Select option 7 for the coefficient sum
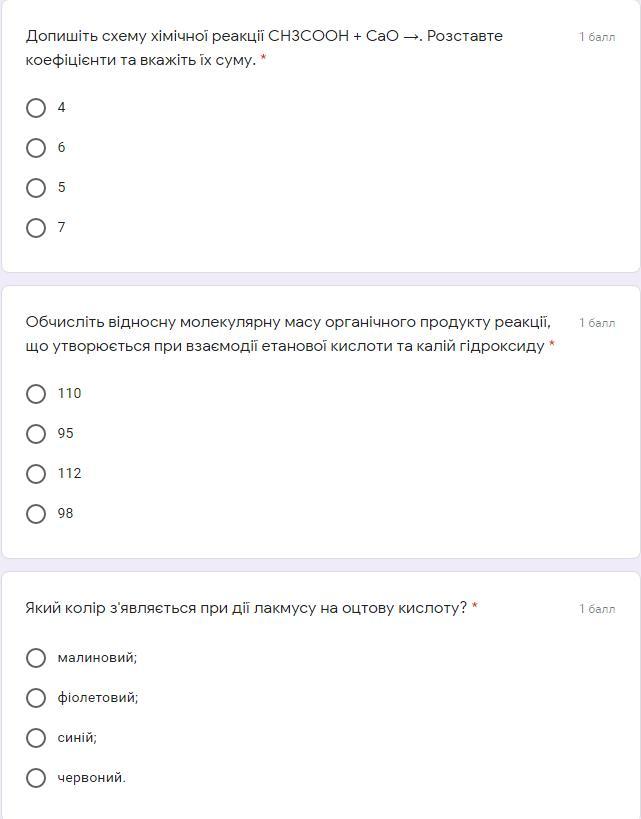Screen dimensions: 641x819 (36, 228)
